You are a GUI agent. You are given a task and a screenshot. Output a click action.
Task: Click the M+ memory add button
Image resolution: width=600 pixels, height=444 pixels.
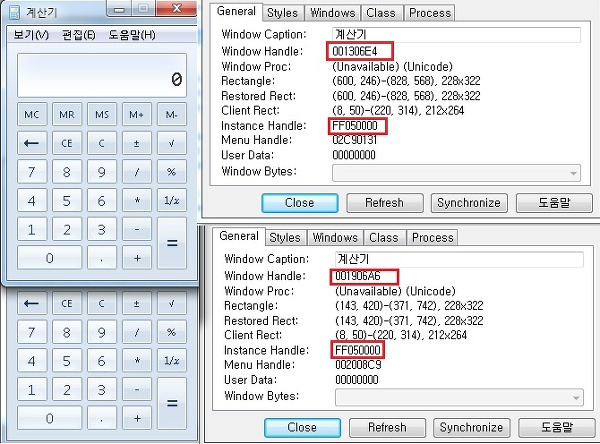[137, 114]
